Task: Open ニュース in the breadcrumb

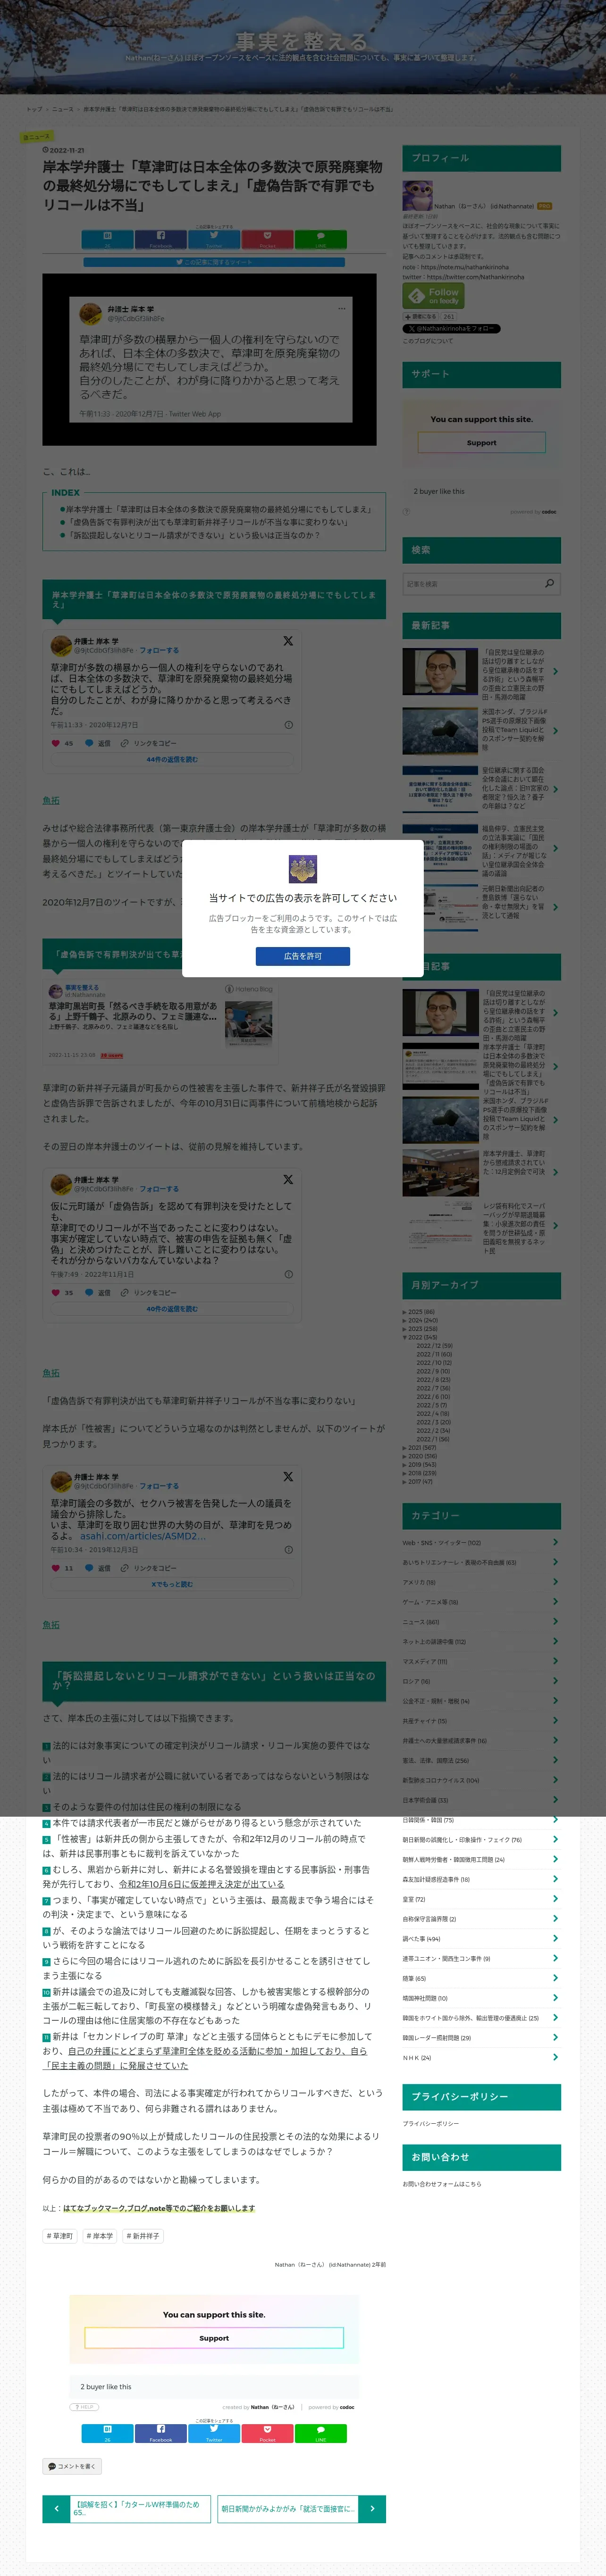Action: click(62, 109)
